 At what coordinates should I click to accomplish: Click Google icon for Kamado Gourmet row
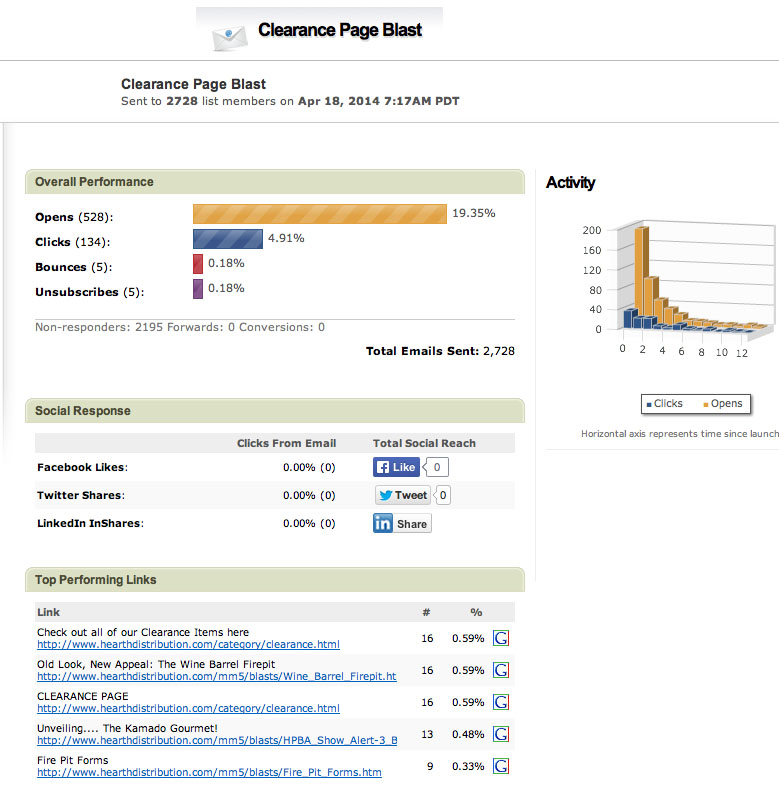tap(502, 734)
